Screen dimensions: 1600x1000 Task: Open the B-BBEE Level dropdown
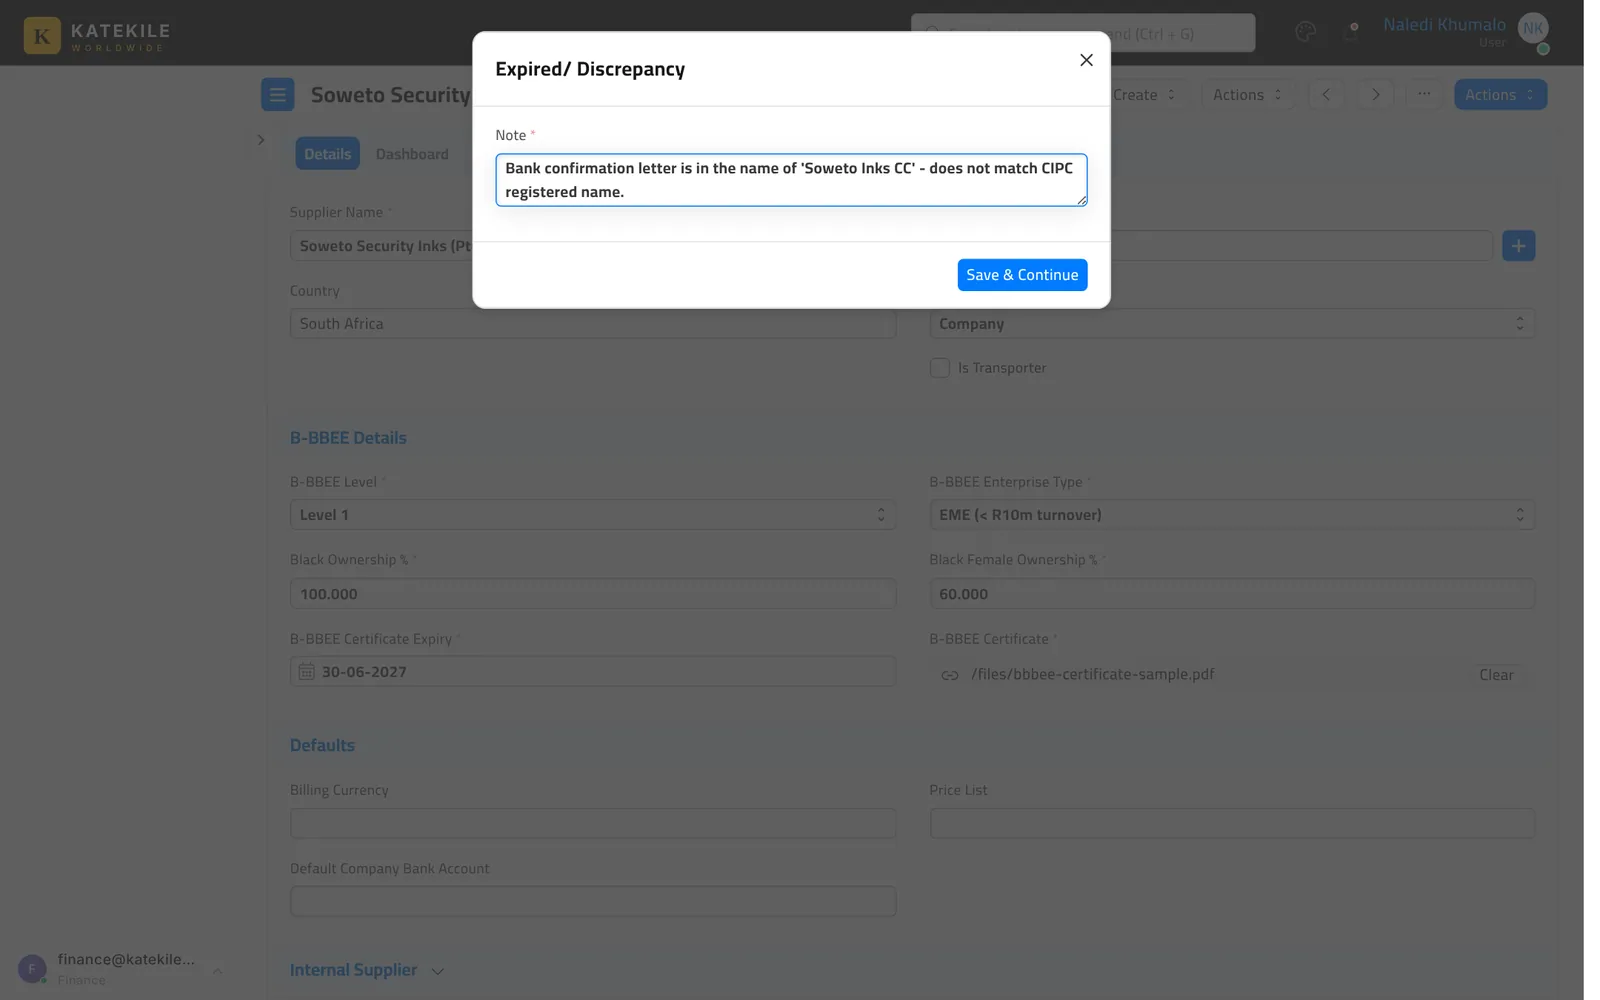tap(593, 515)
